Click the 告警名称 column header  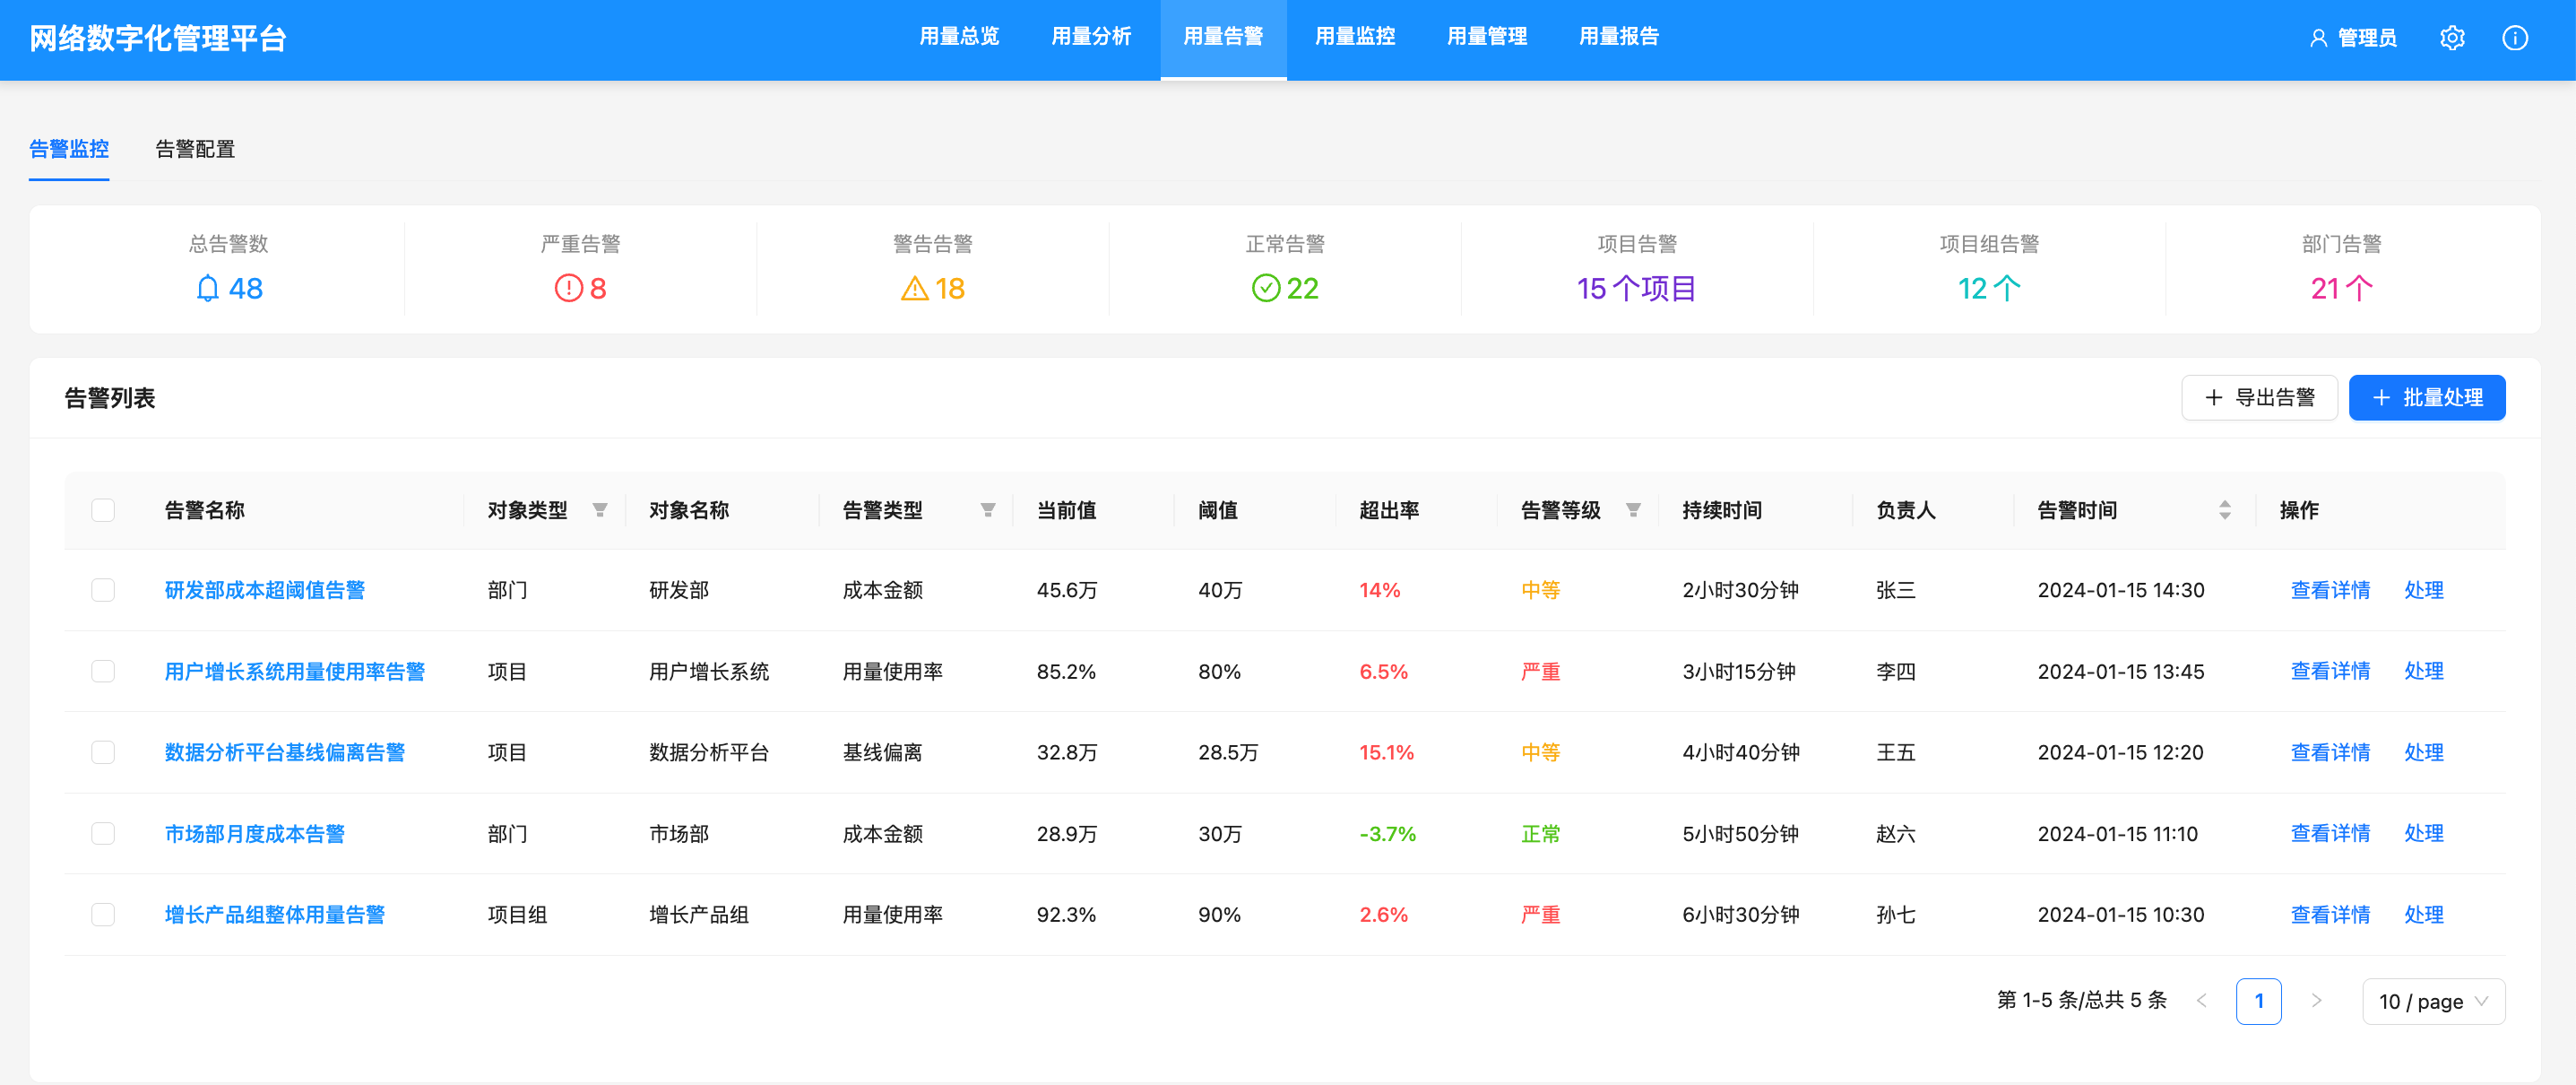[205, 510]
